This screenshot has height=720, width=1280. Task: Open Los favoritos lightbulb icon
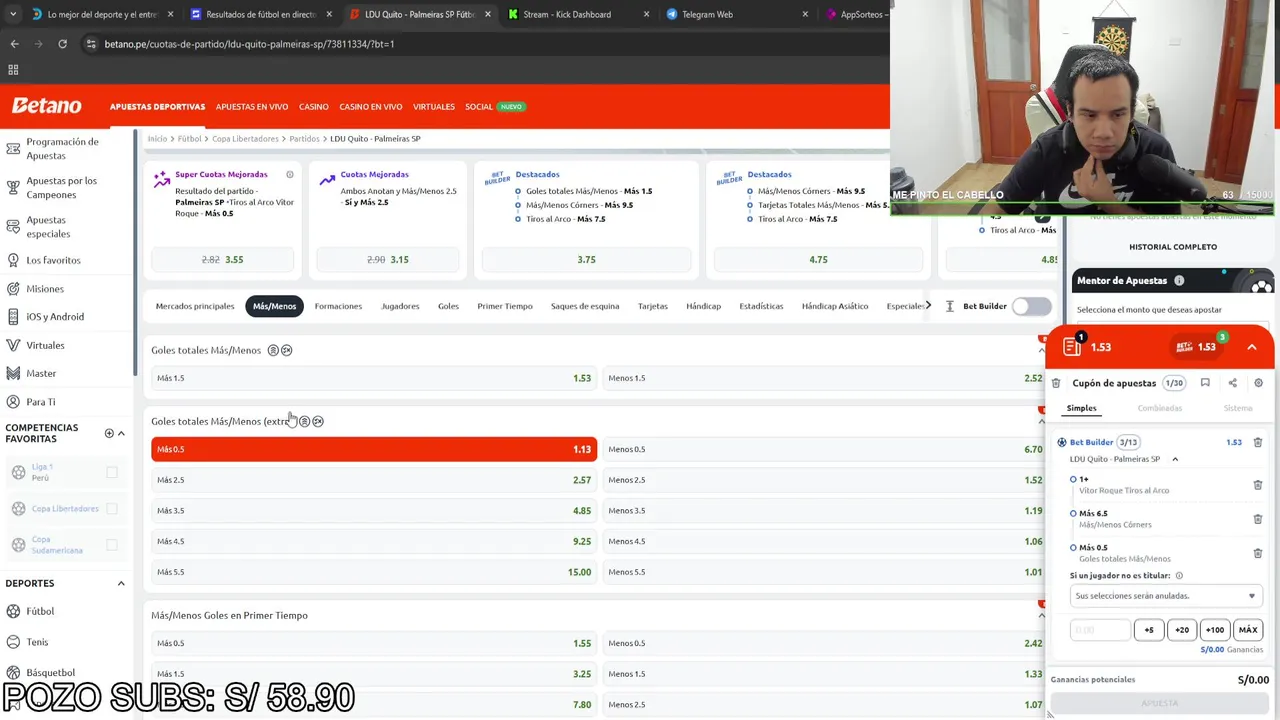[13, 260]
